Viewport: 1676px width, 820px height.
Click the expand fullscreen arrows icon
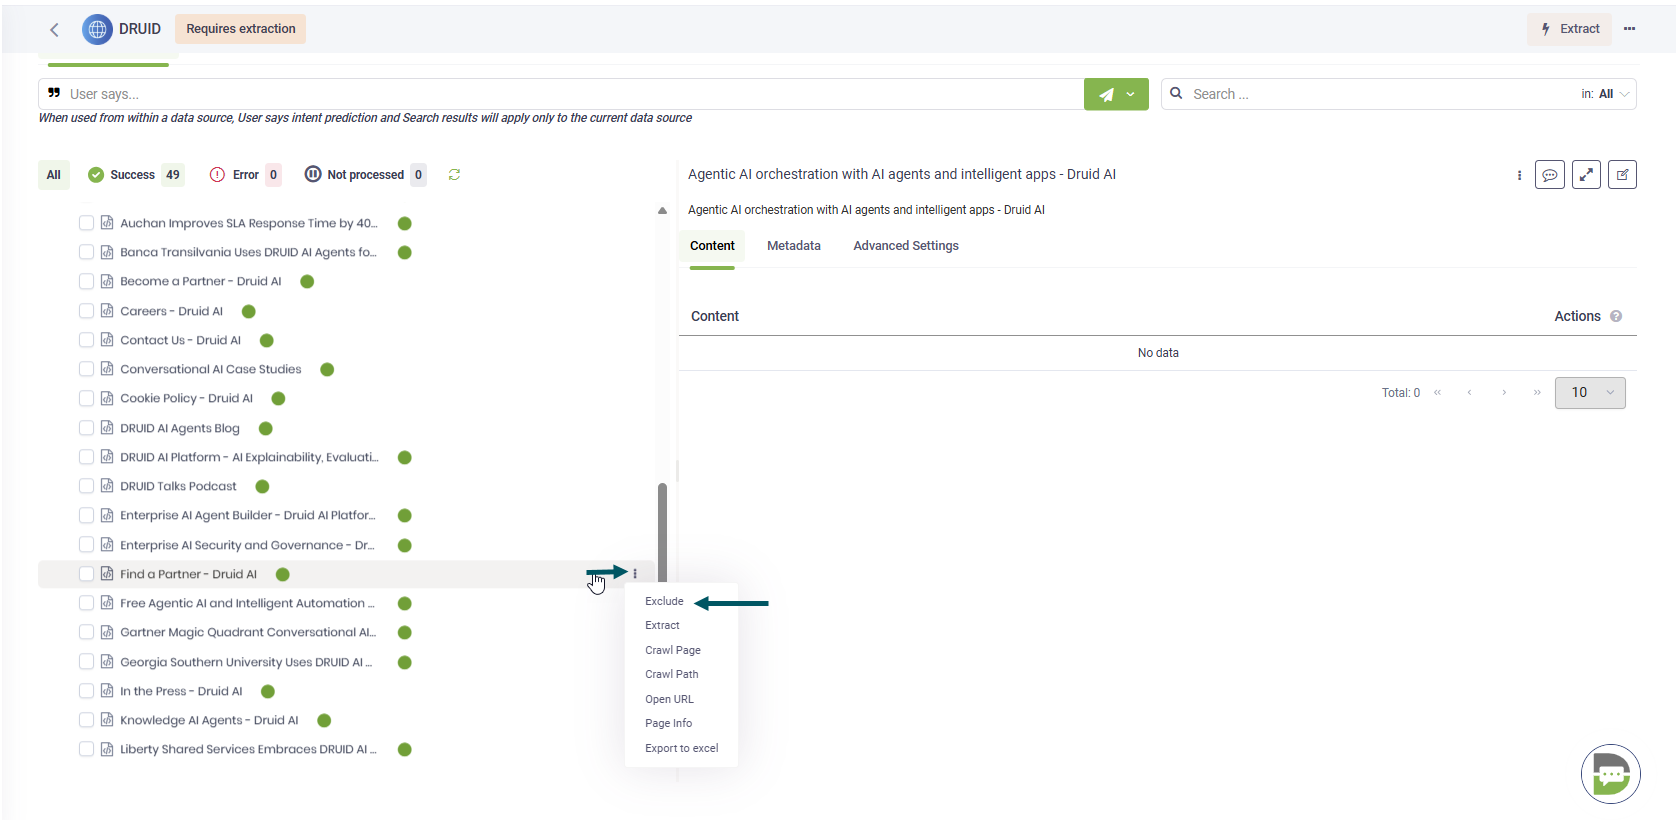[x=1586, y=175]
